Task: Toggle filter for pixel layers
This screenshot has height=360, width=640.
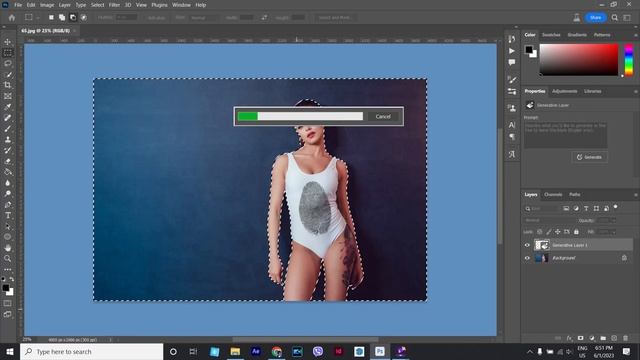Action: [x=566, y=209]
